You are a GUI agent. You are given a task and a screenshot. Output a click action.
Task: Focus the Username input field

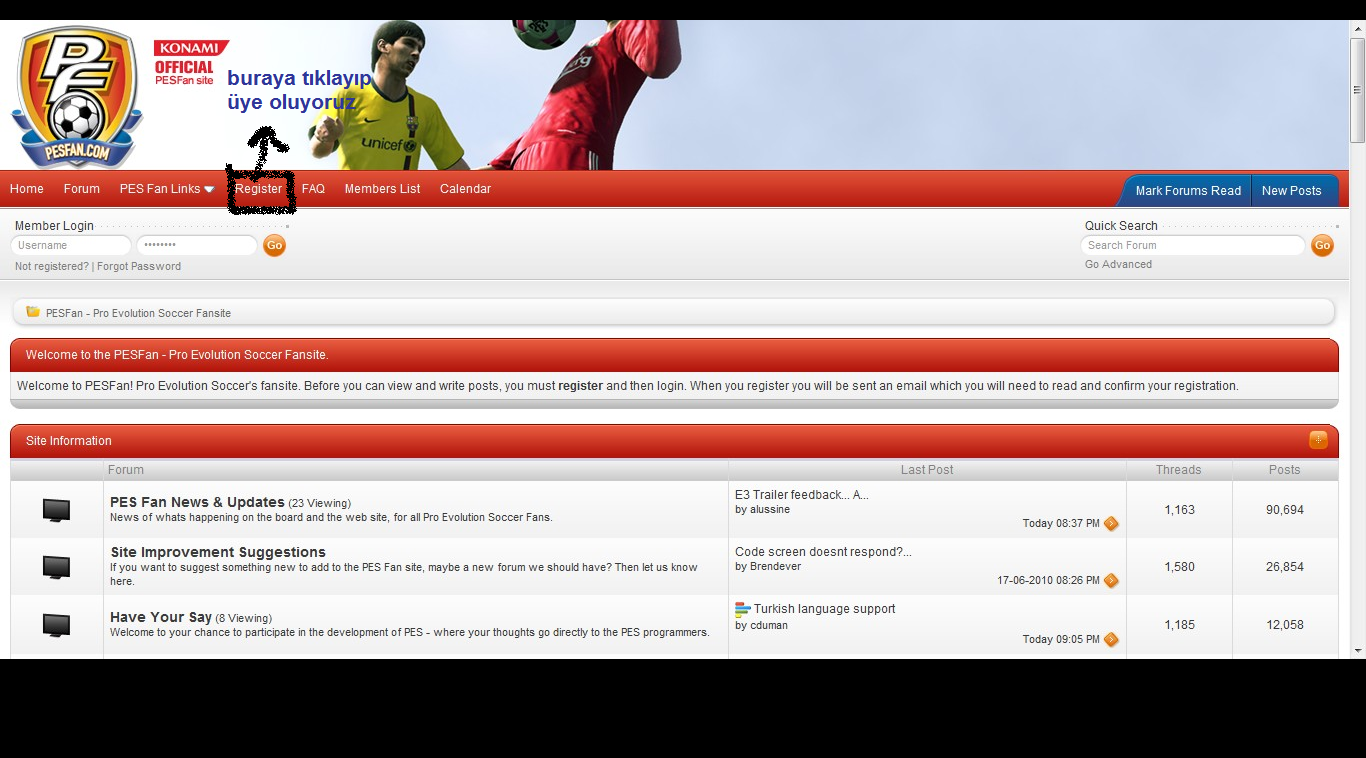point(71,245)
